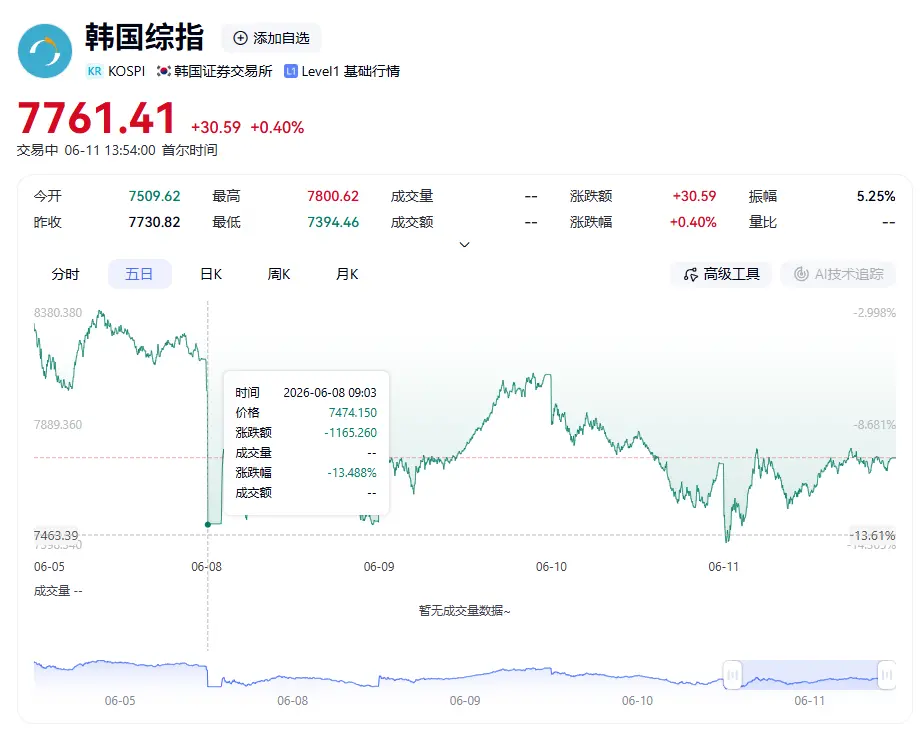
Task: Click the 暂无成交量数据 message
Action: [464, 611]
